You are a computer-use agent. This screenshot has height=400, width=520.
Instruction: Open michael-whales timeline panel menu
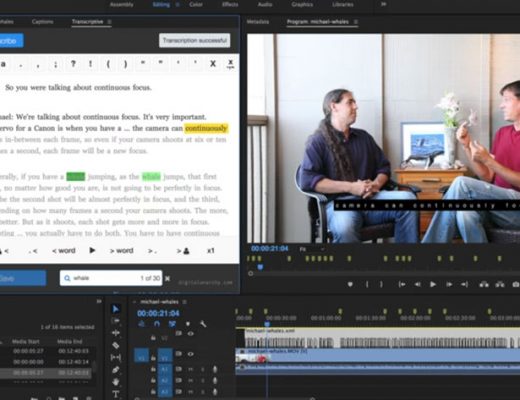[184, 302]
